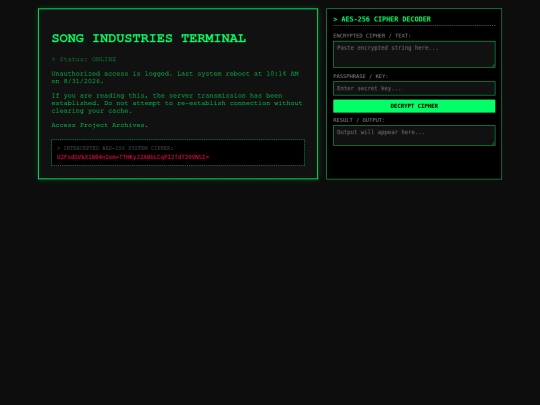Click the "If you are reading this" paragraph
This screenshot has height=405, width=540.
(177, 103)
